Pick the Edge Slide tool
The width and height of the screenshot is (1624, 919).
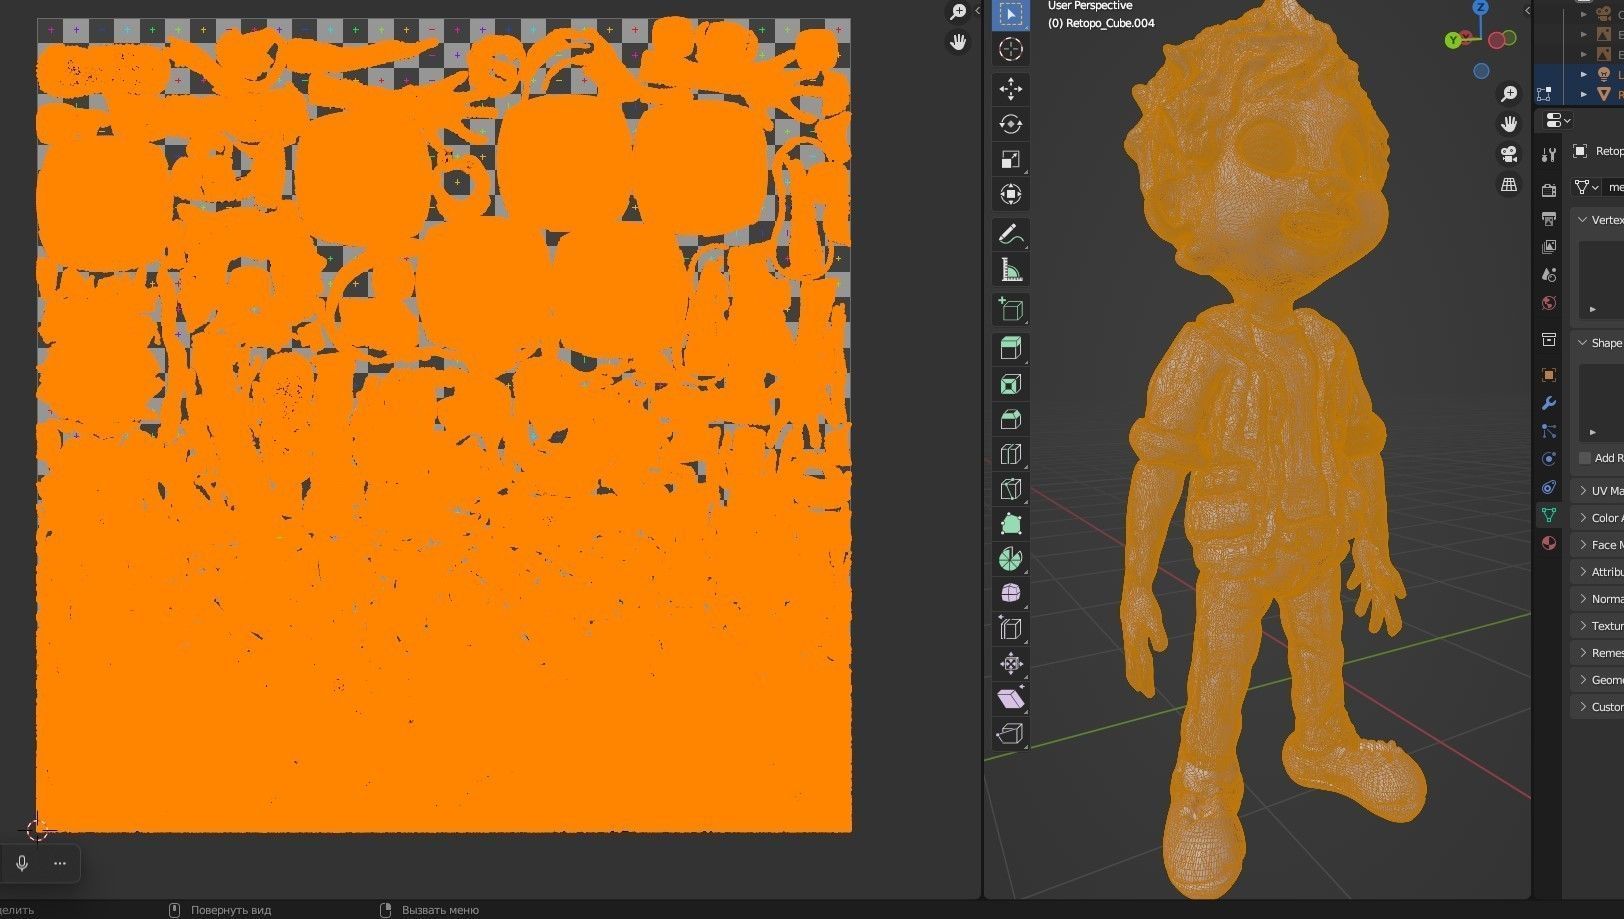pyautogui.click(x=1011, y=628)
